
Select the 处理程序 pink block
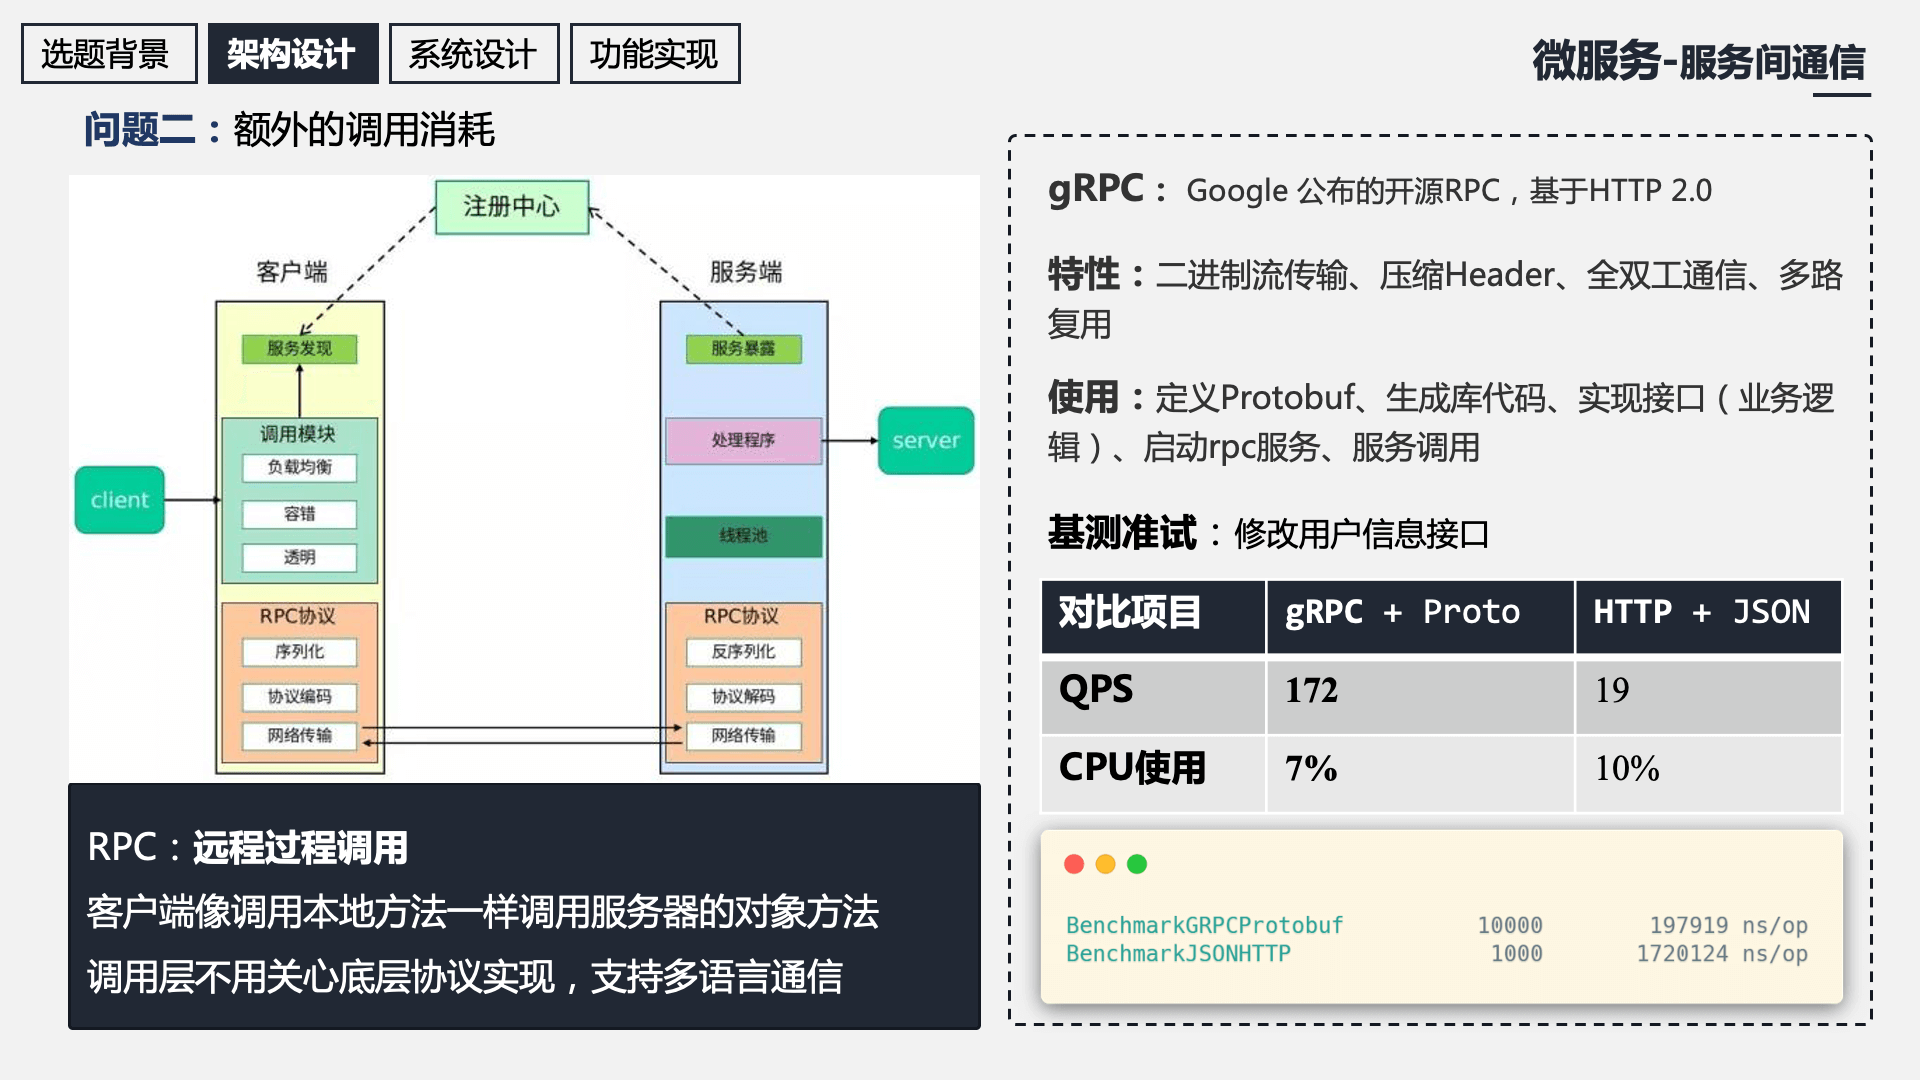coord(743,440)
